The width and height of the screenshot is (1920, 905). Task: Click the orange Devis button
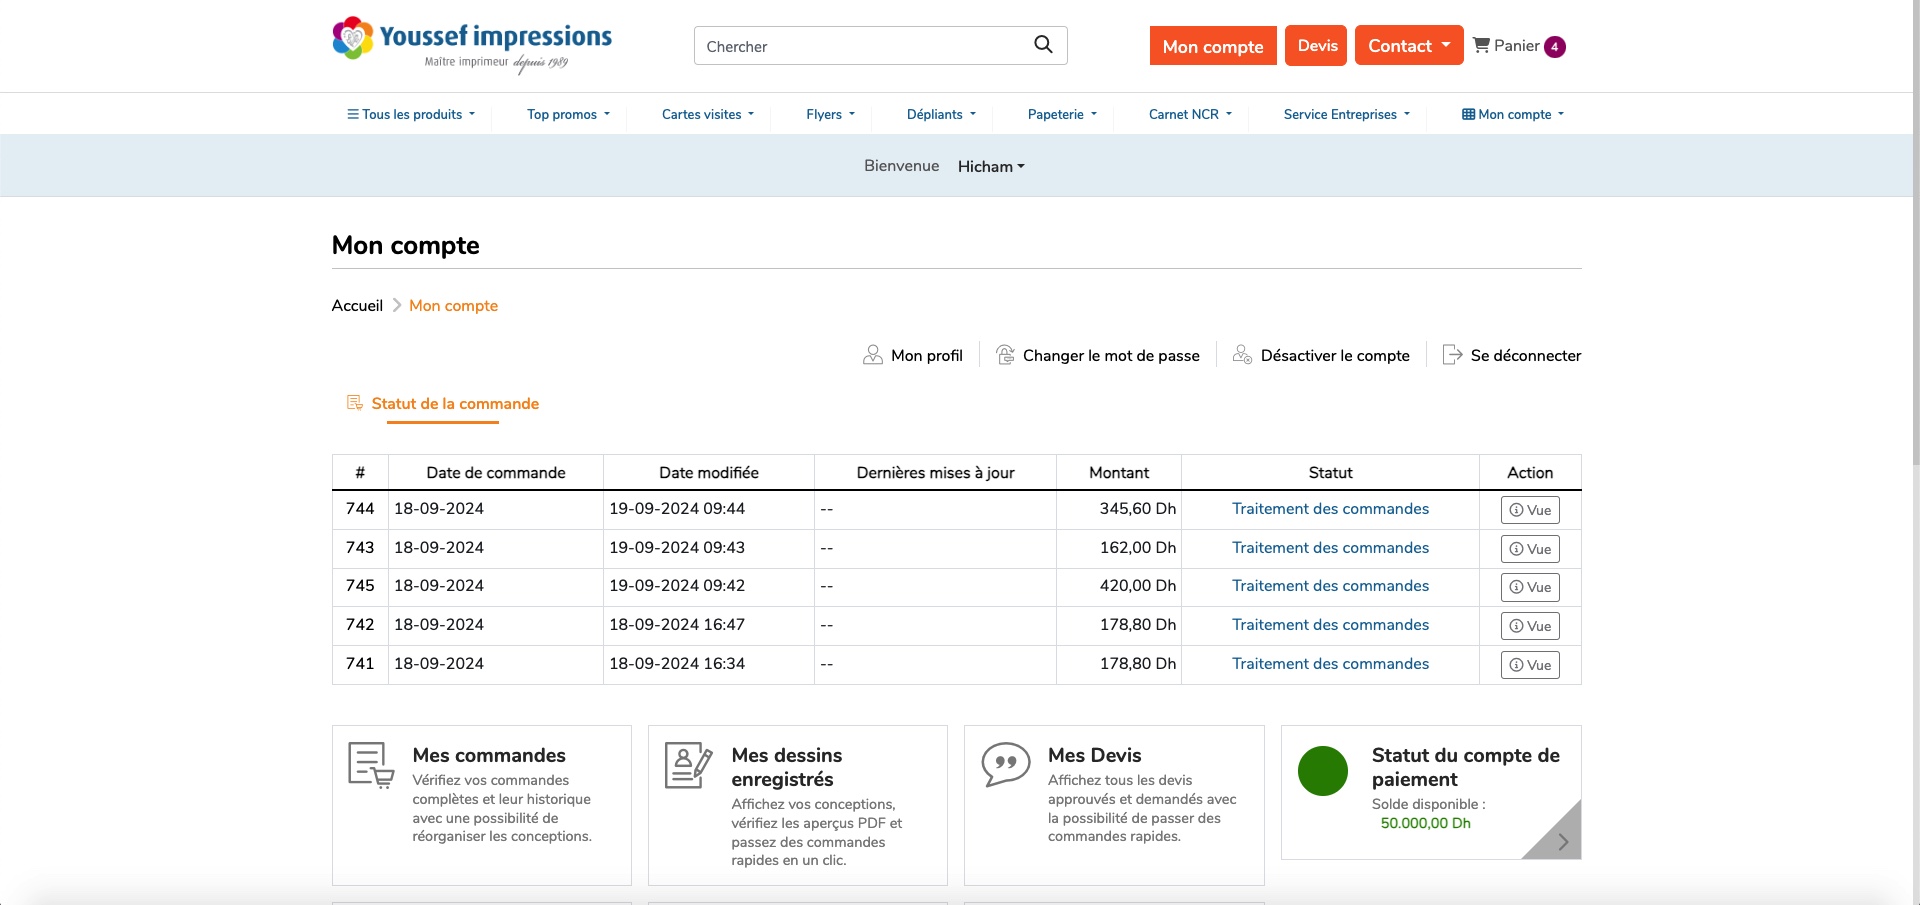[x=1316, y=46]
